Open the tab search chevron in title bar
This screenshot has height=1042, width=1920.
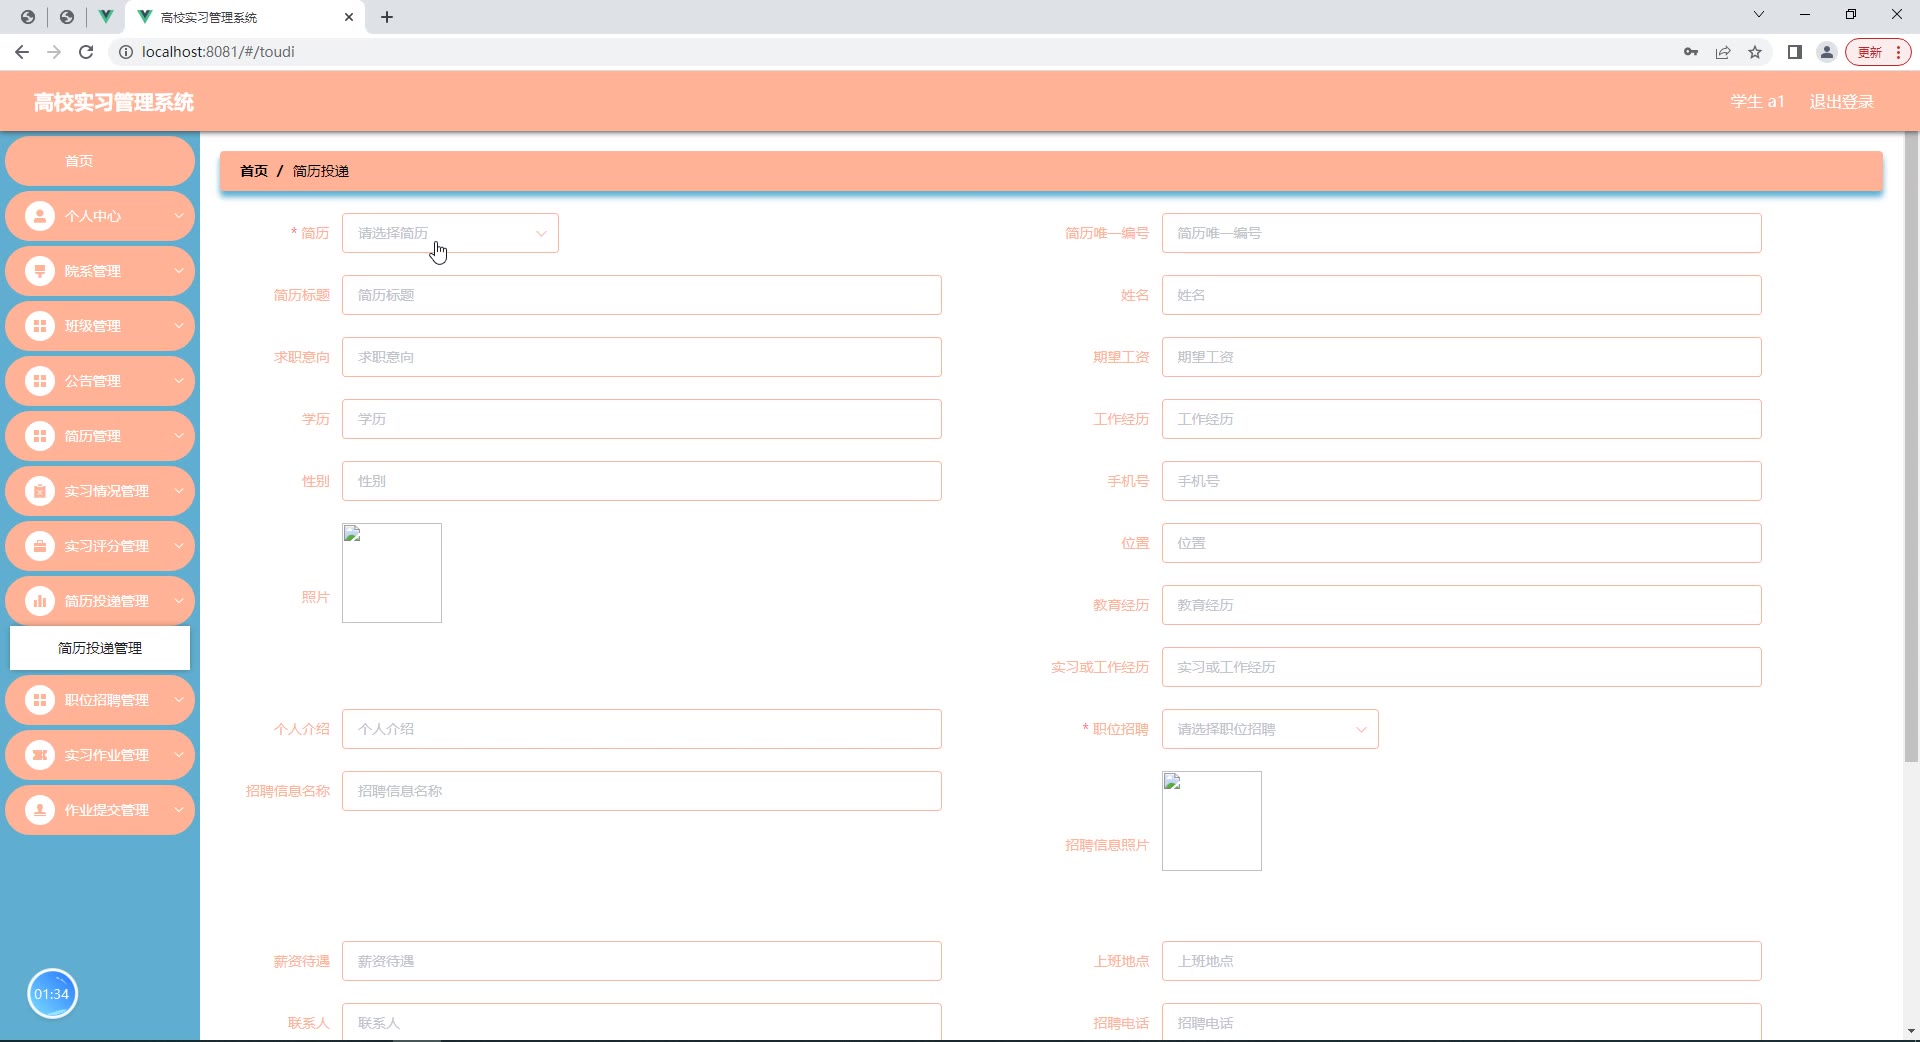coord(1759,15)
